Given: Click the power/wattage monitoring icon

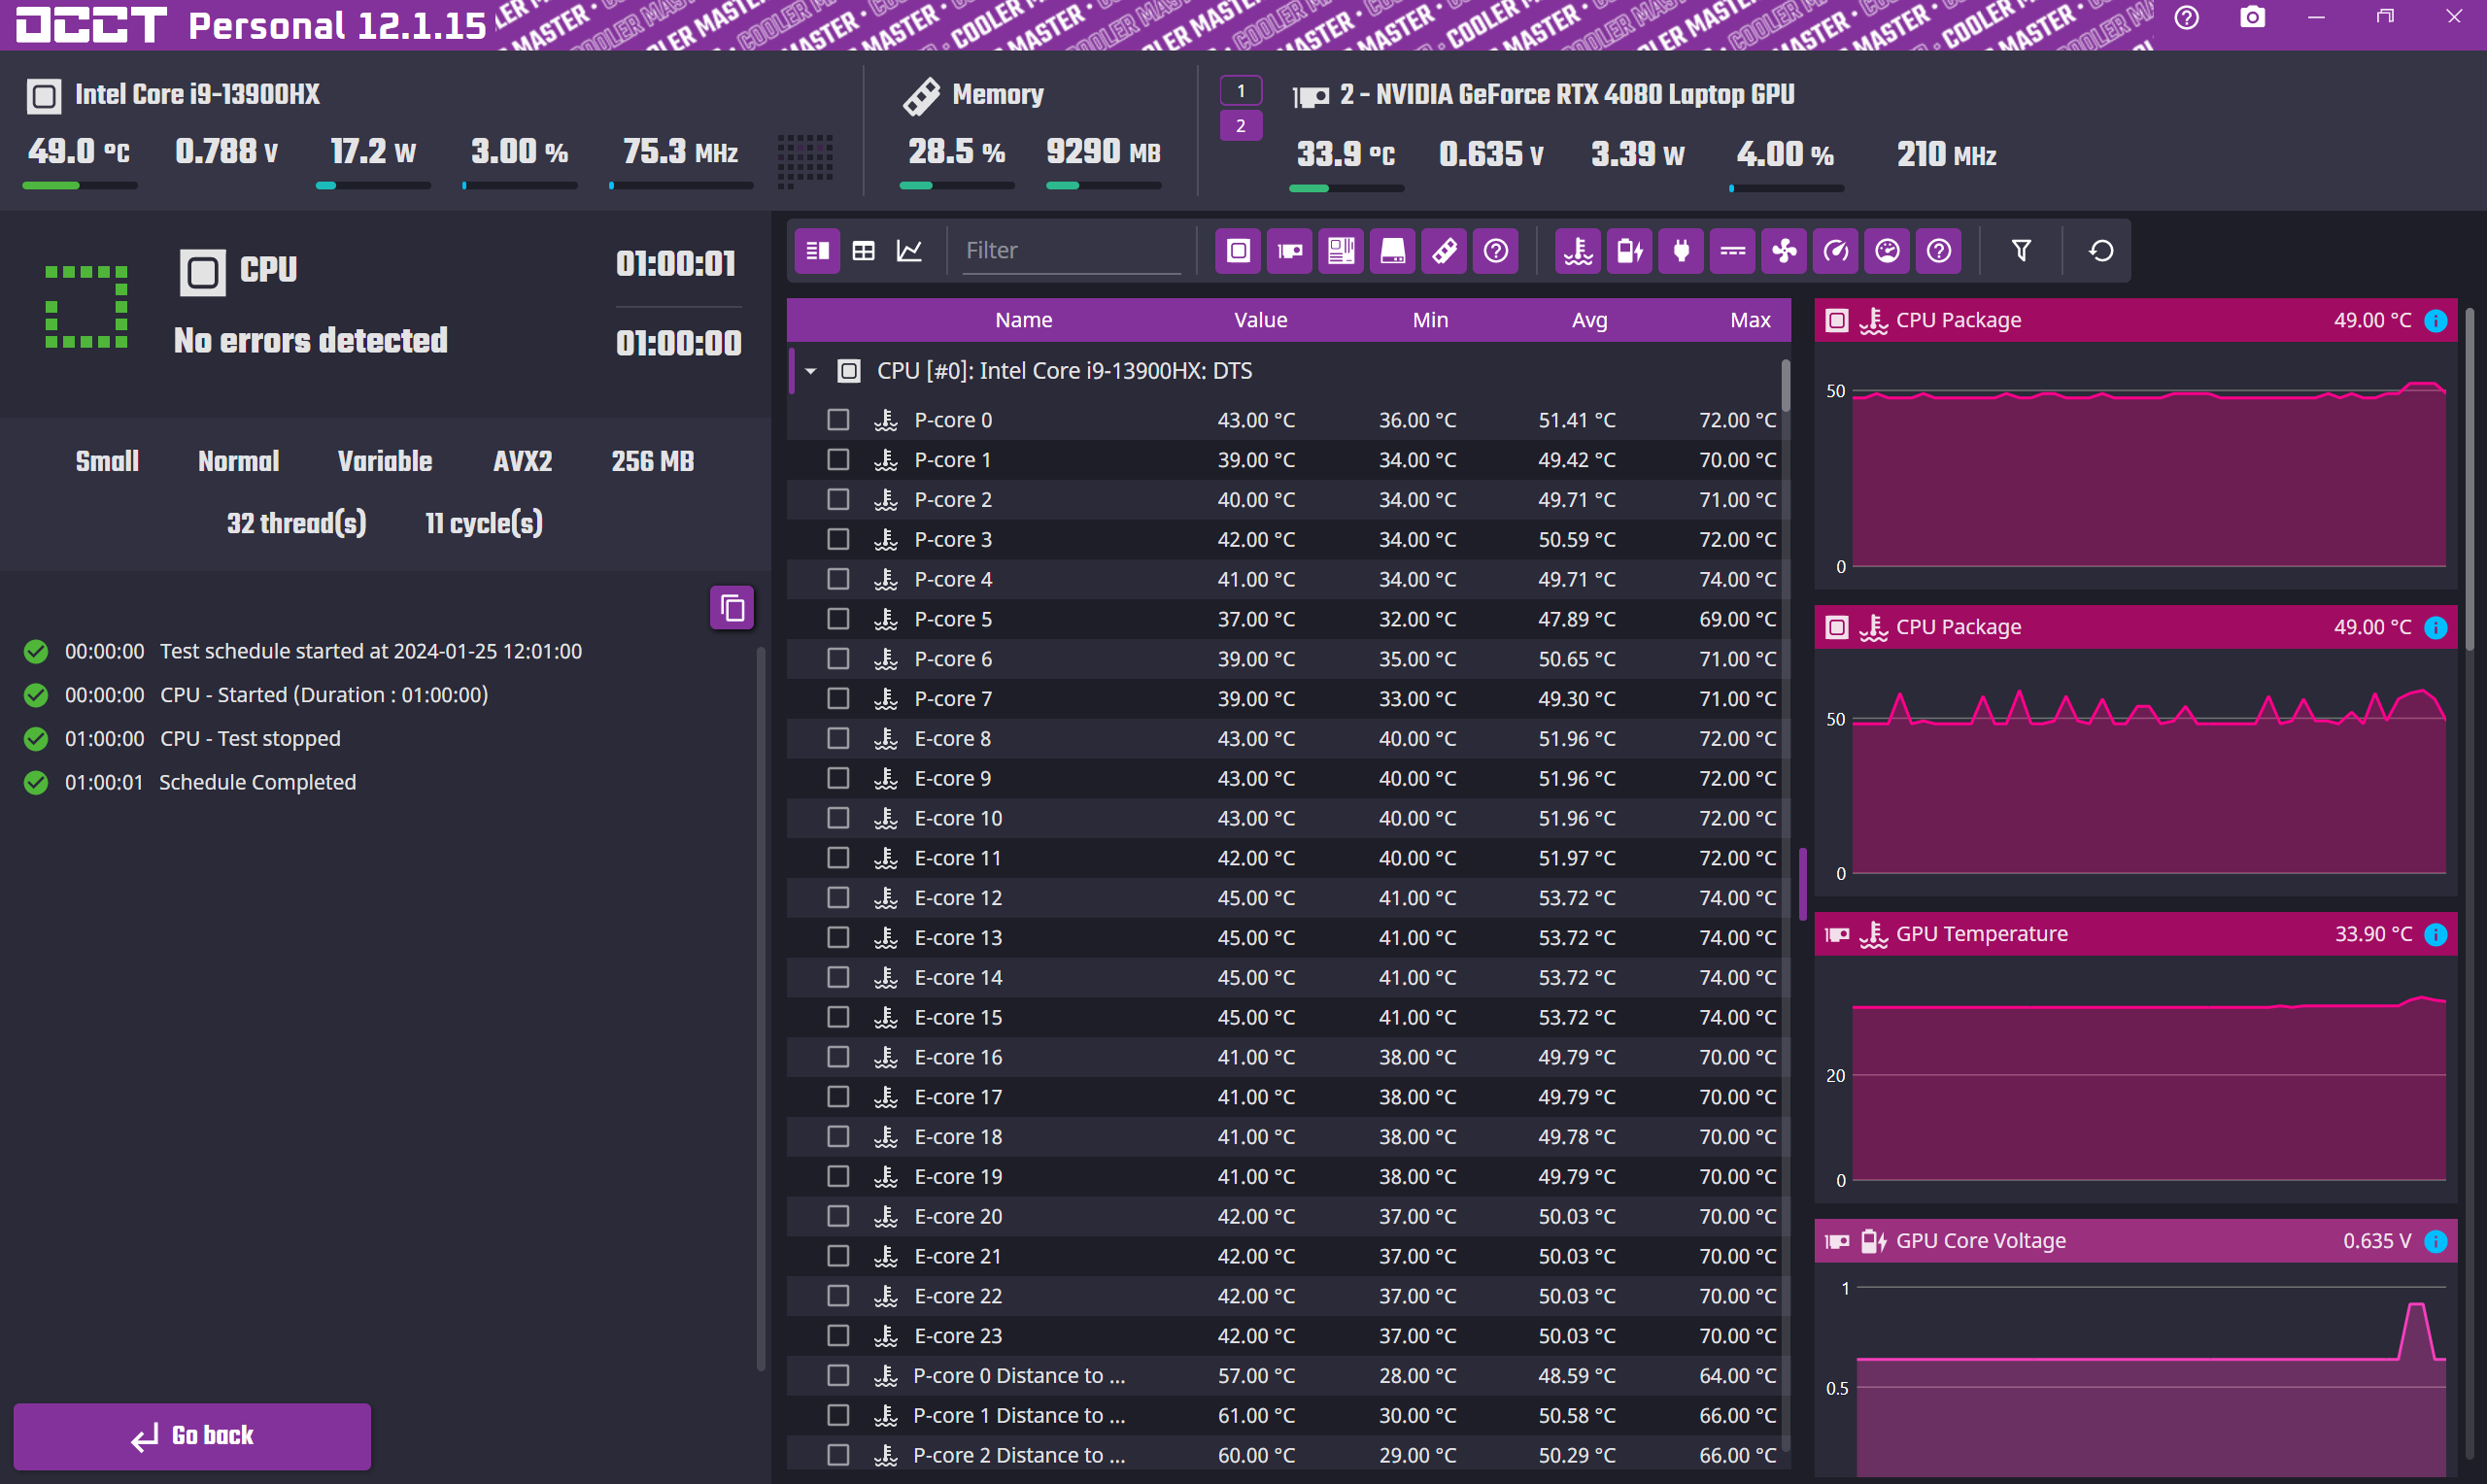Looking at the screenshot, I should click(1680, 249).
